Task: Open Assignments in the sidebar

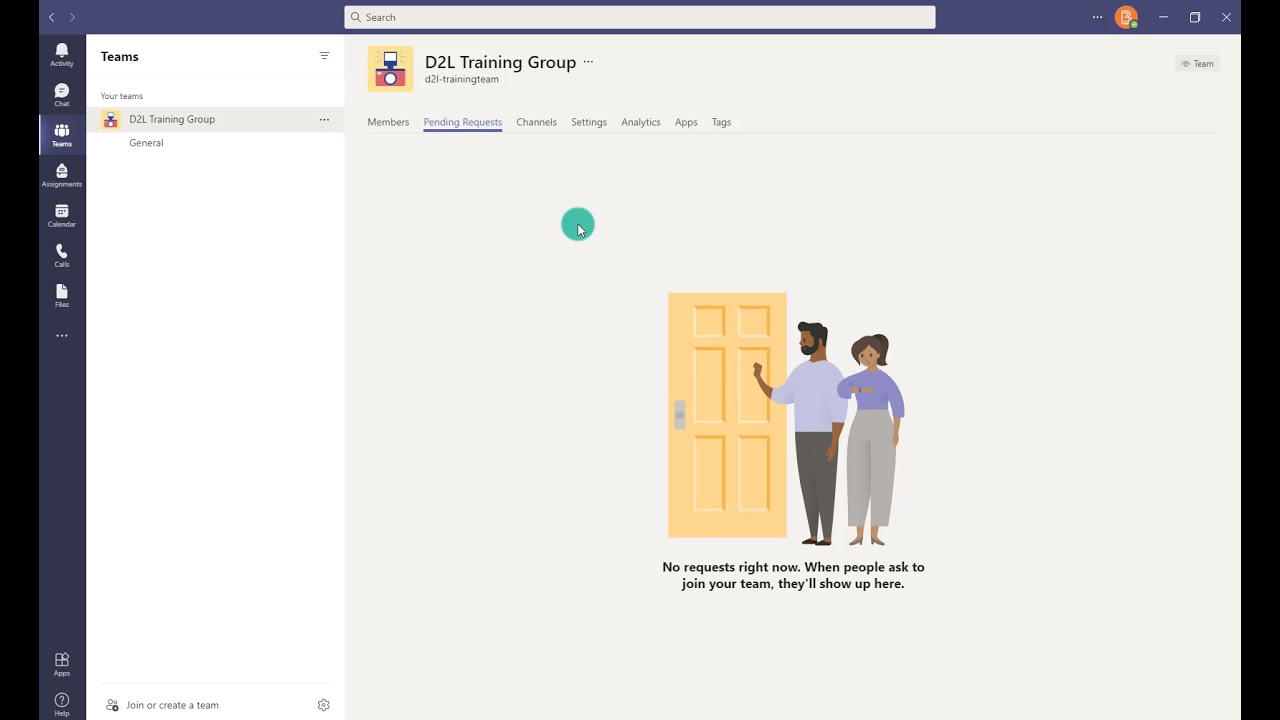Action: pyautogui.click(x=62, y=175)
